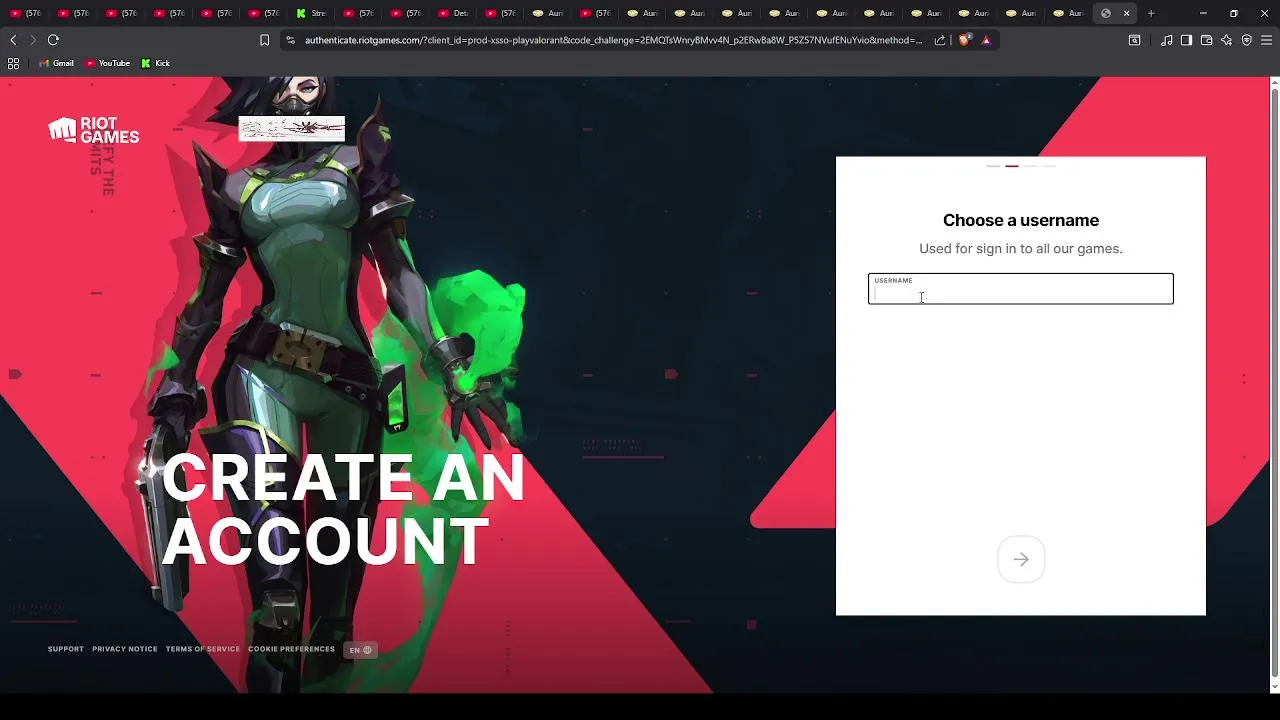The width and height of the screenshot is (1280, 720).
Task: Switch to the 'Detr' YouTube tab
Action: pyautogui.click(x=454, y=13)
